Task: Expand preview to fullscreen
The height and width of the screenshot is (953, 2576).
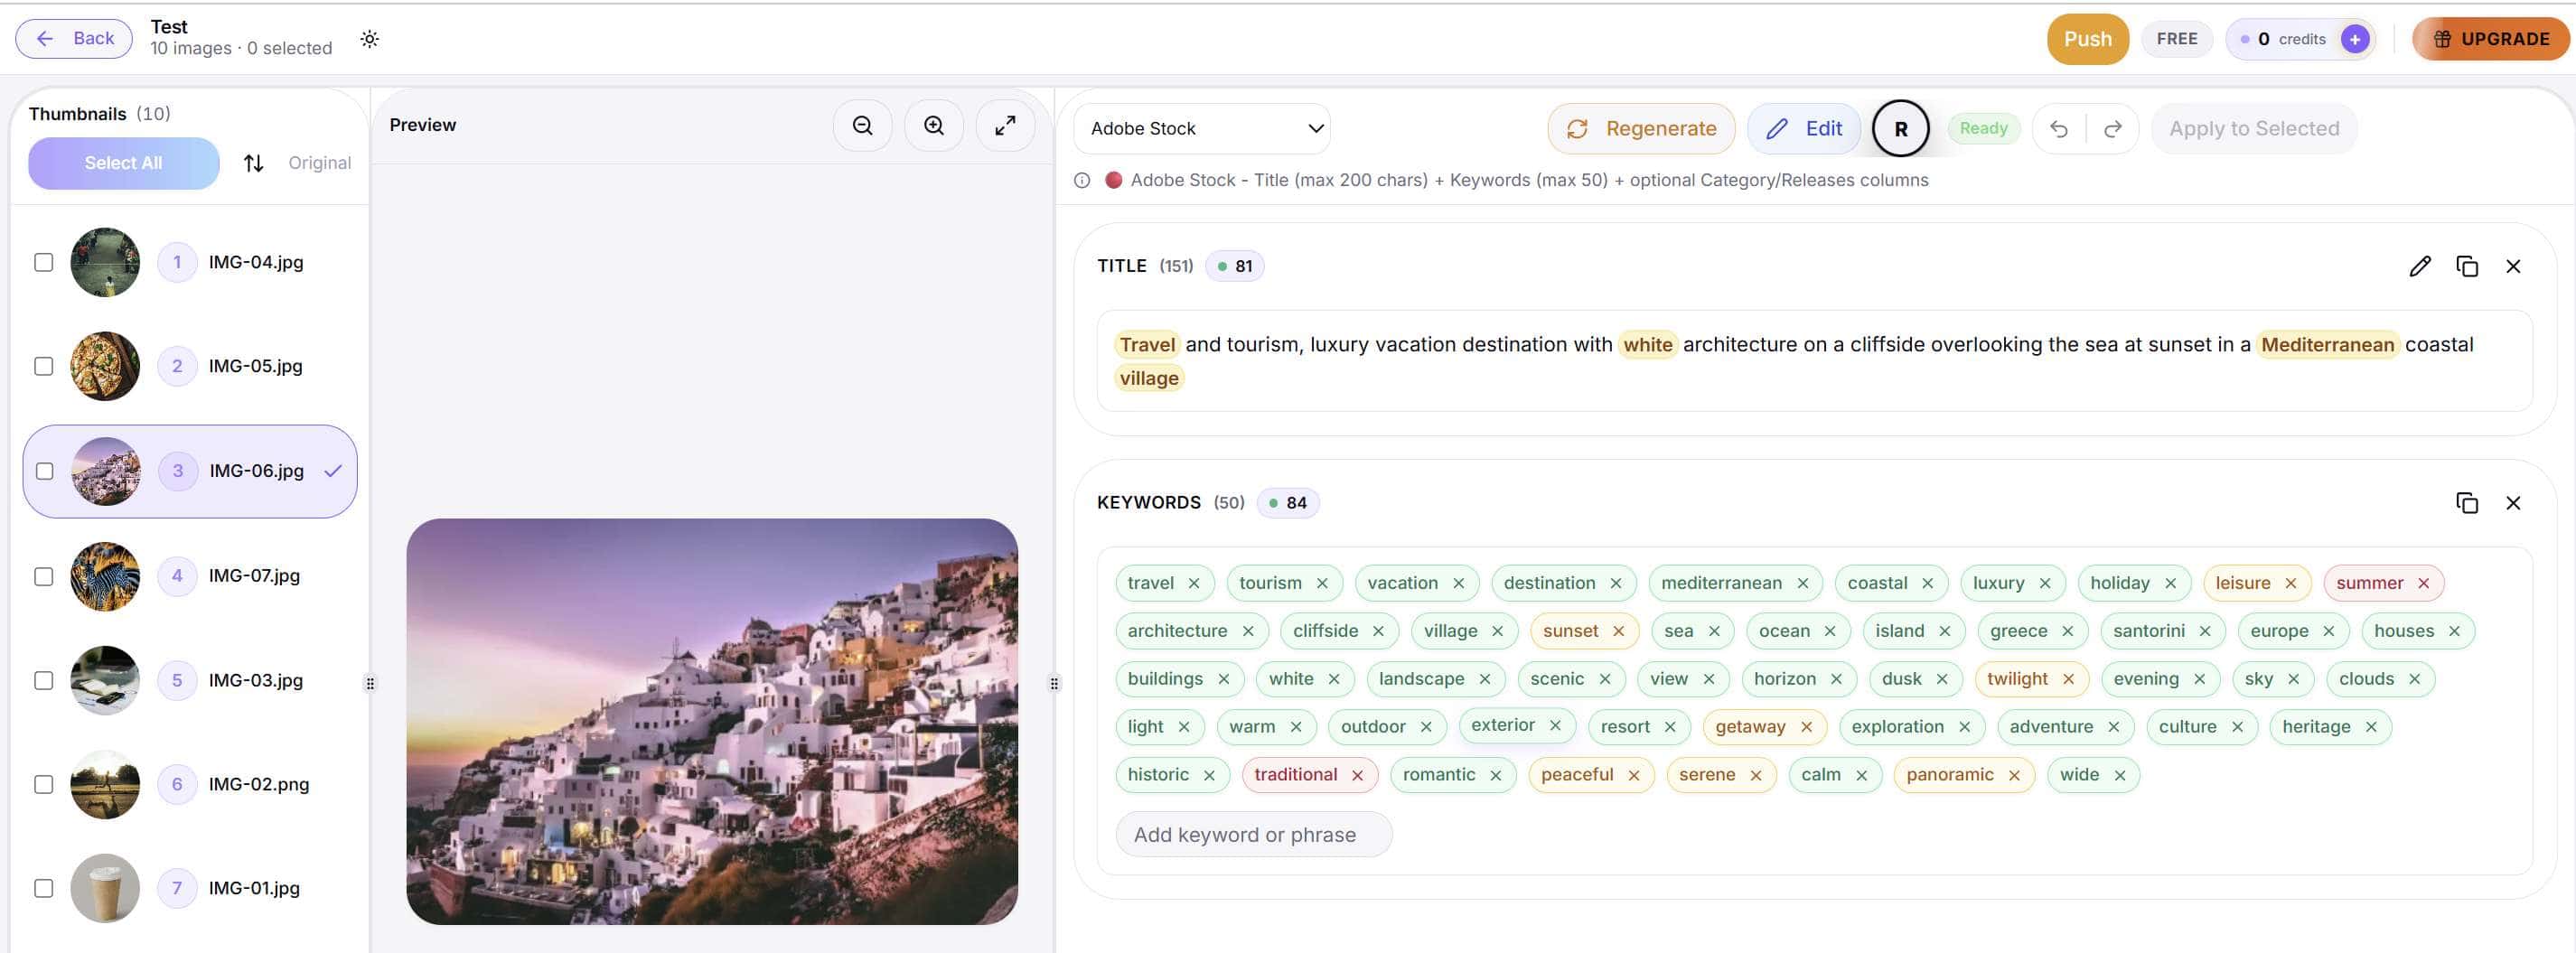Action: 1005,125
